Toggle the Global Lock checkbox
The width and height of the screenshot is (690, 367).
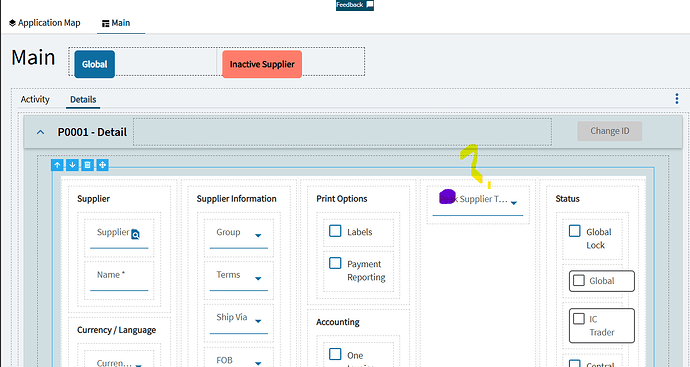click(575, 231)
